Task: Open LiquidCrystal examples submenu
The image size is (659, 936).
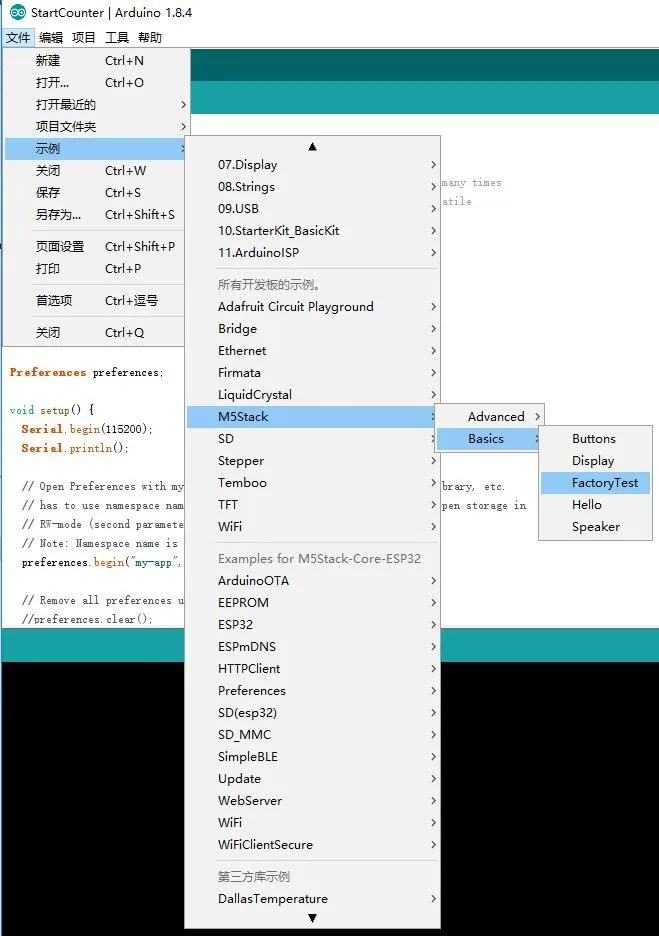Action: click(x=312, y=395)
